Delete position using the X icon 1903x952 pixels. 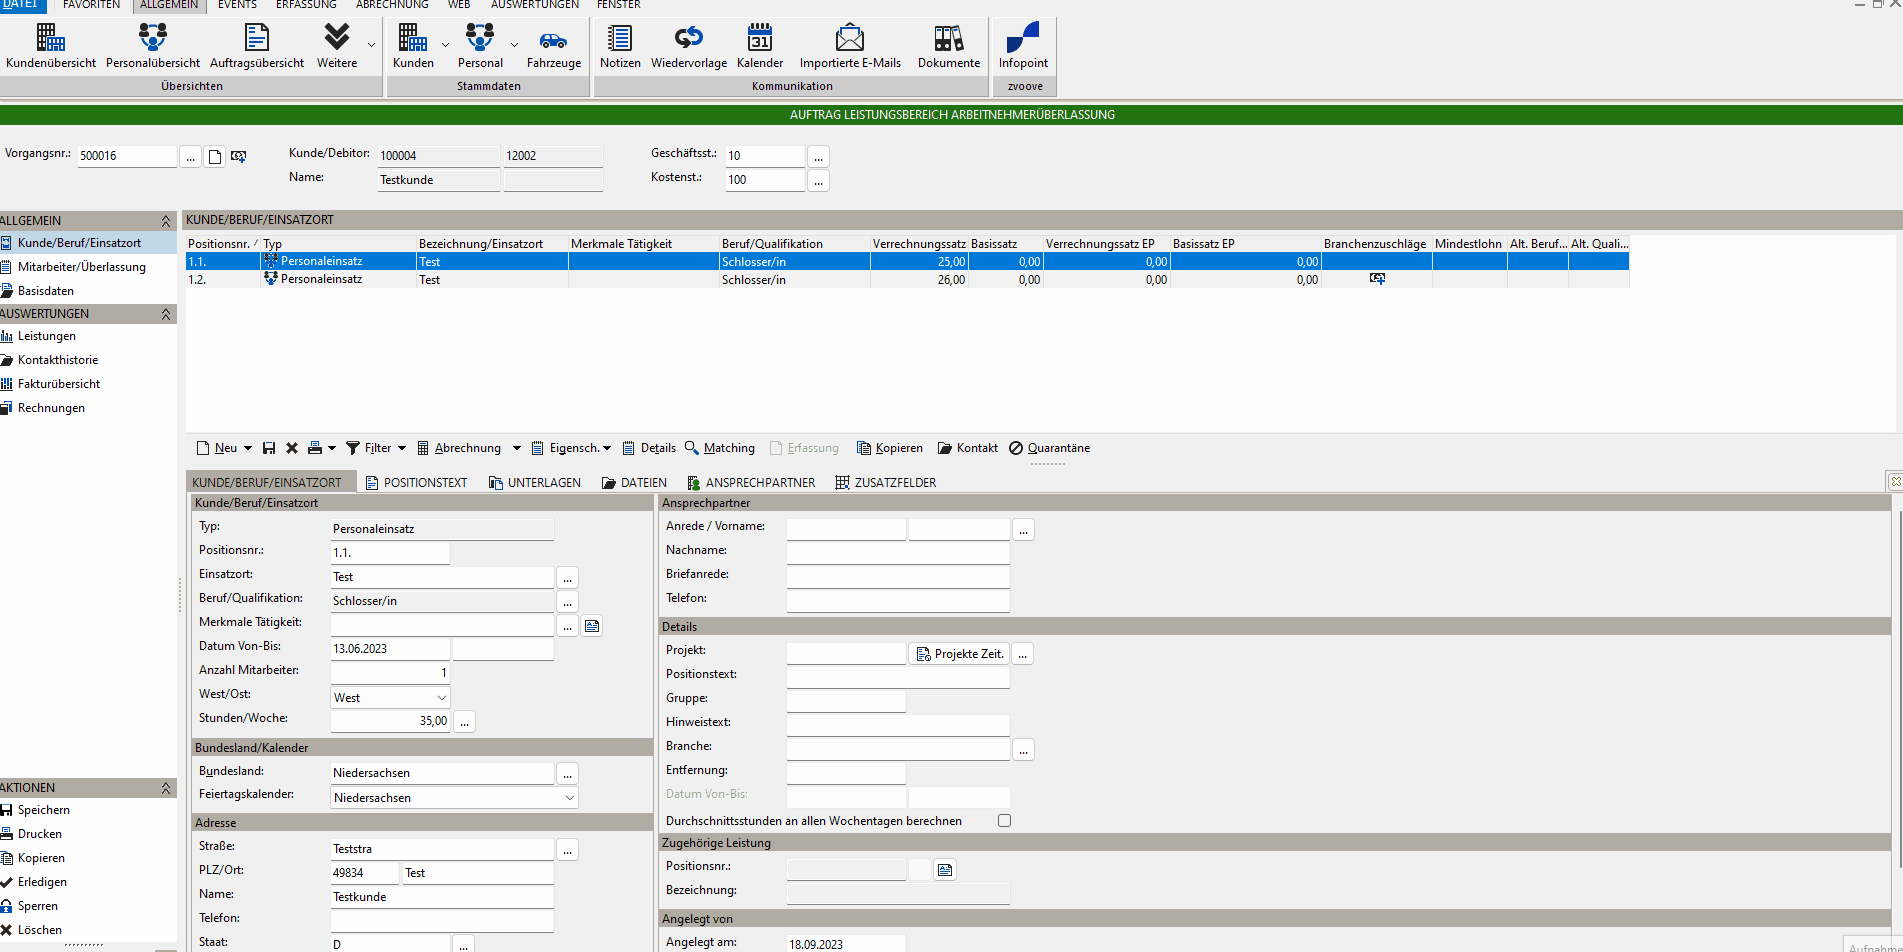click(292, 448)
